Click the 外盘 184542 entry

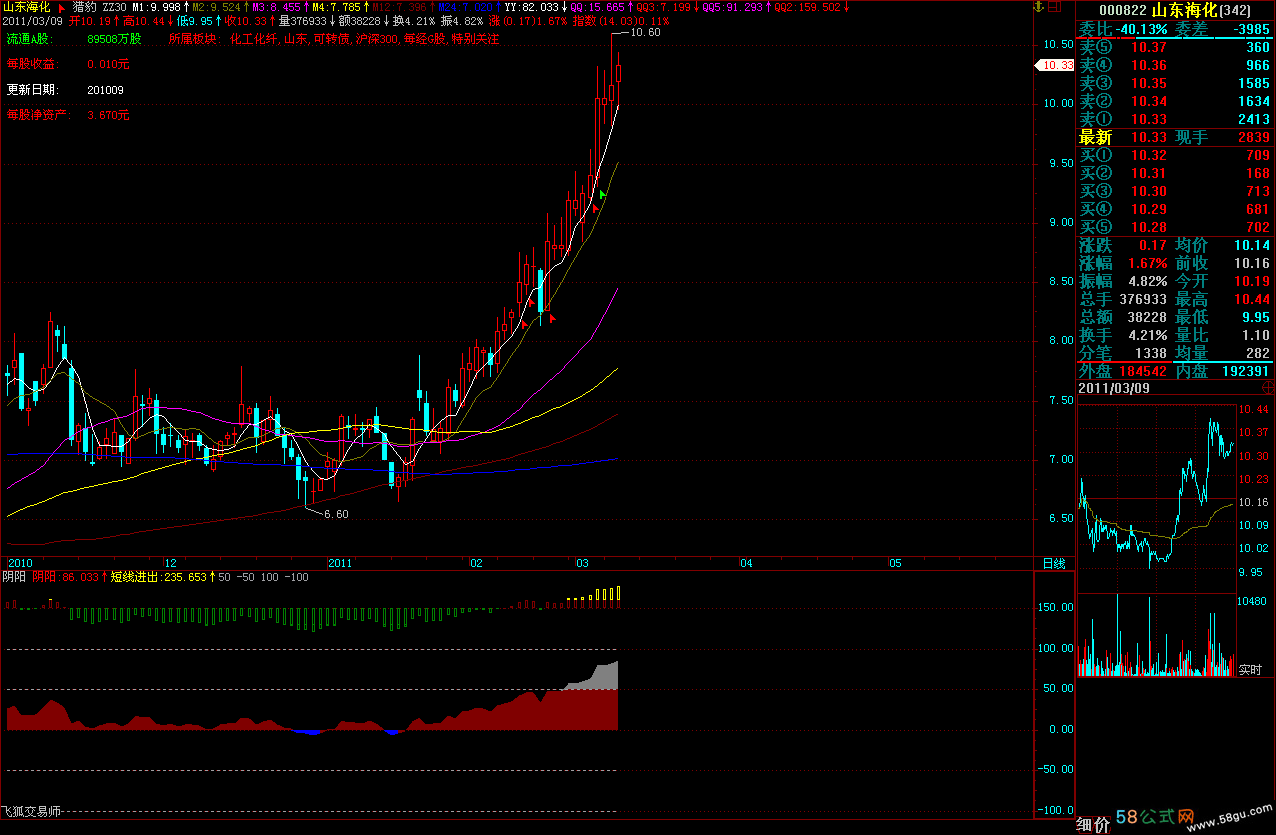1123,371
